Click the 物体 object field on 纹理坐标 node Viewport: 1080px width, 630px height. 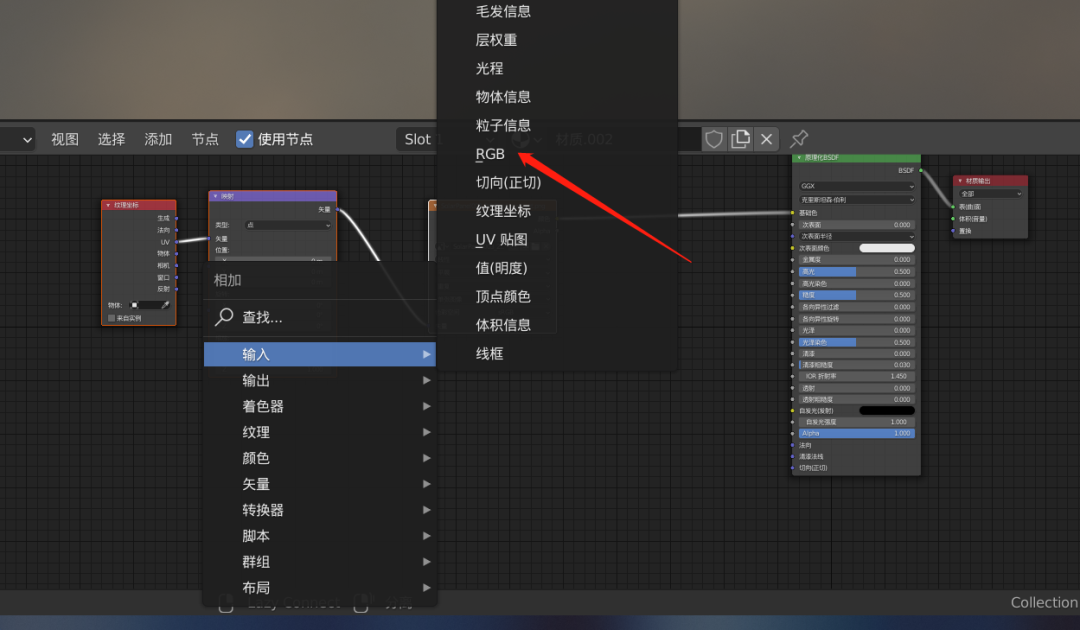pos(149,305)
